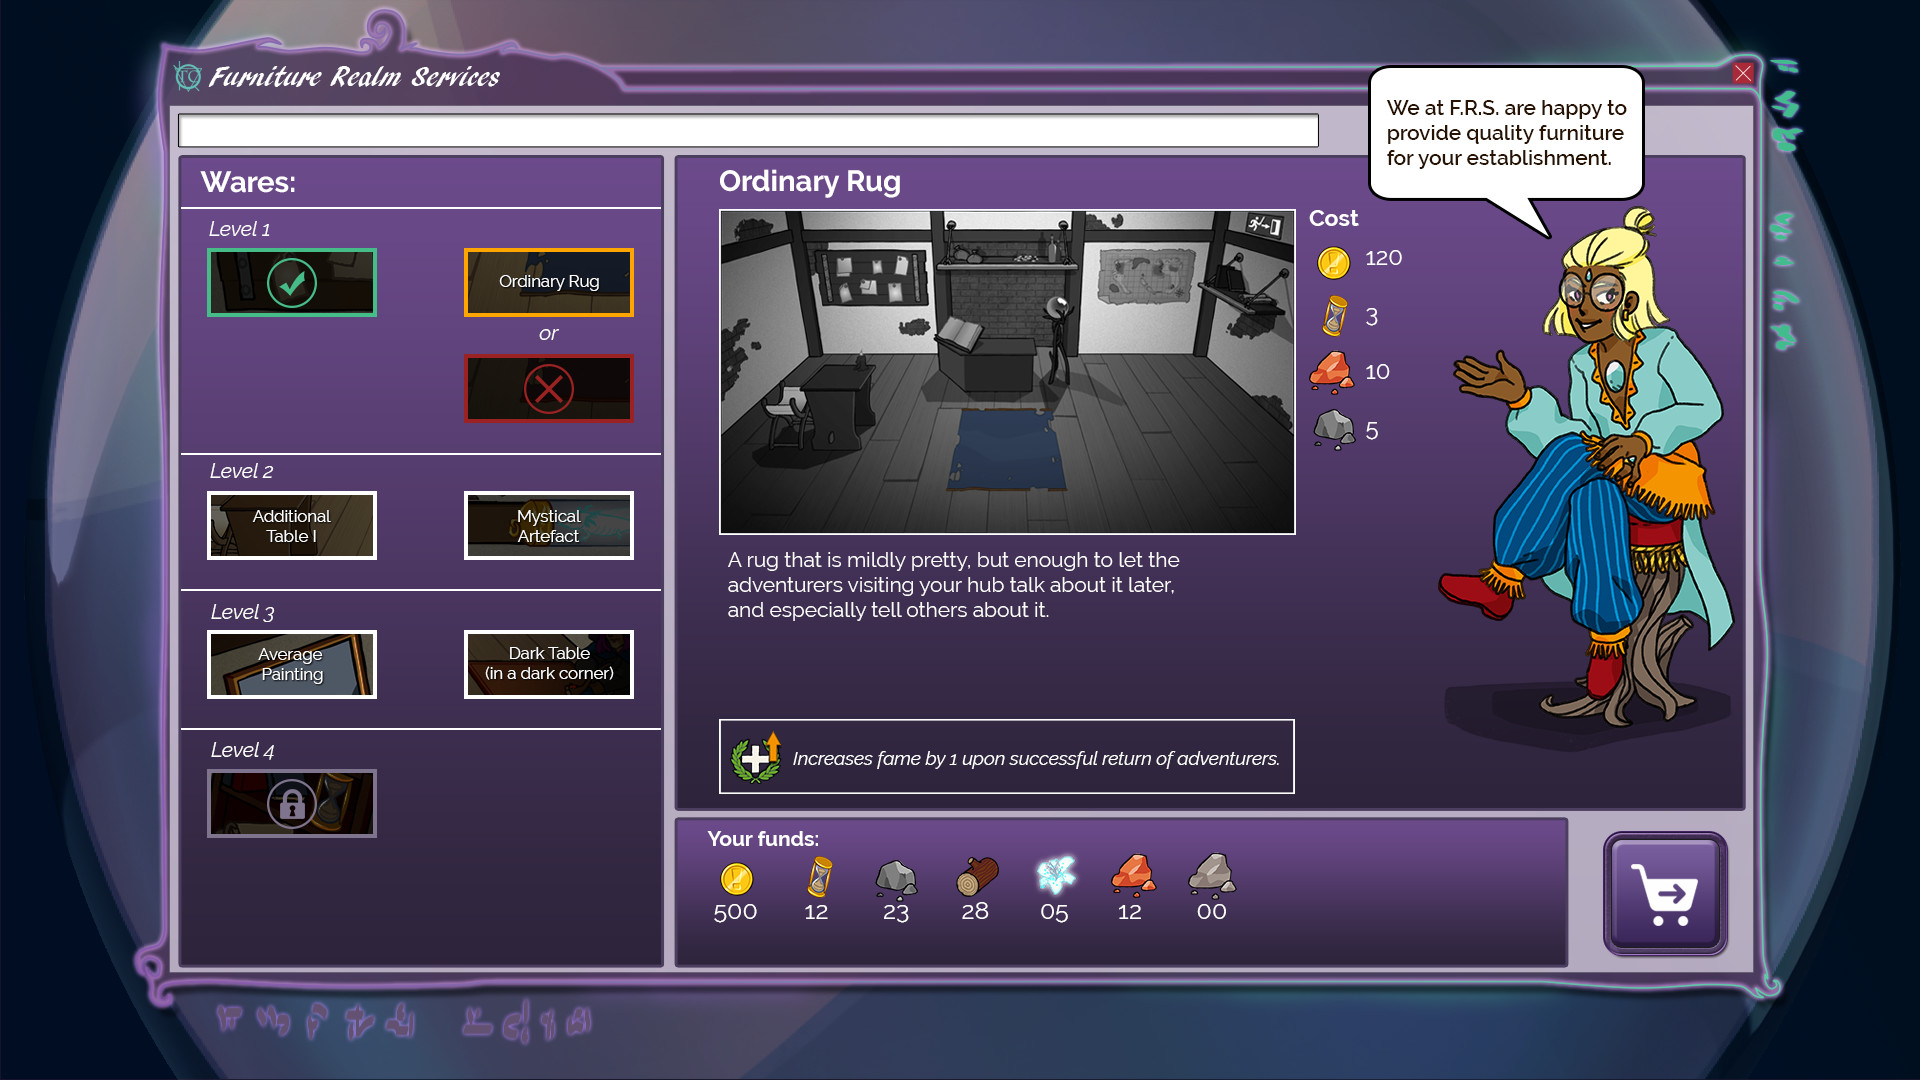Click the shopping cart purchase button
This screenshot has height=1080, width=1920.
tap(1665, 893)
